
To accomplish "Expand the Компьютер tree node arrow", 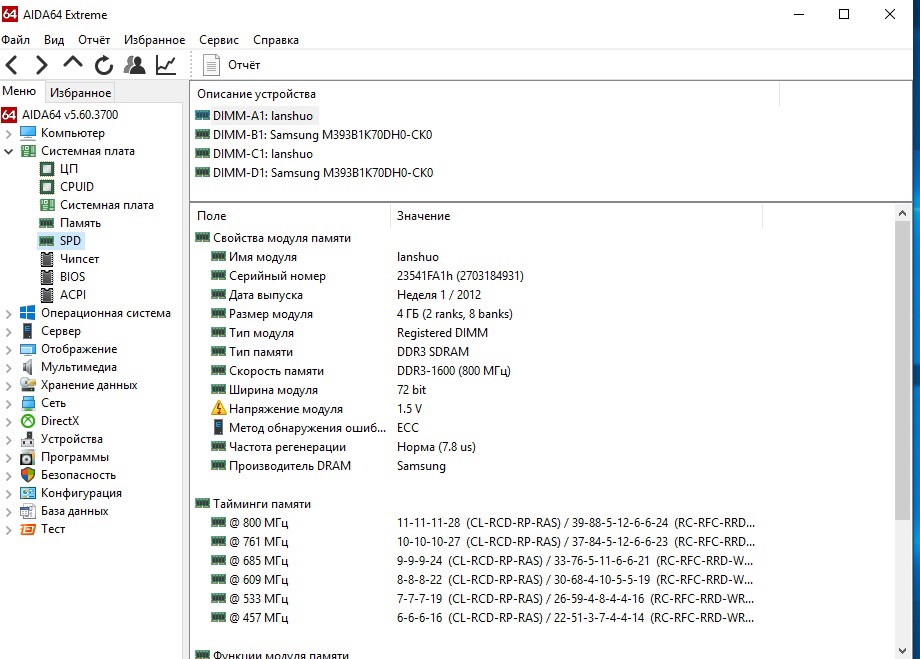I will tap(8, 134).
